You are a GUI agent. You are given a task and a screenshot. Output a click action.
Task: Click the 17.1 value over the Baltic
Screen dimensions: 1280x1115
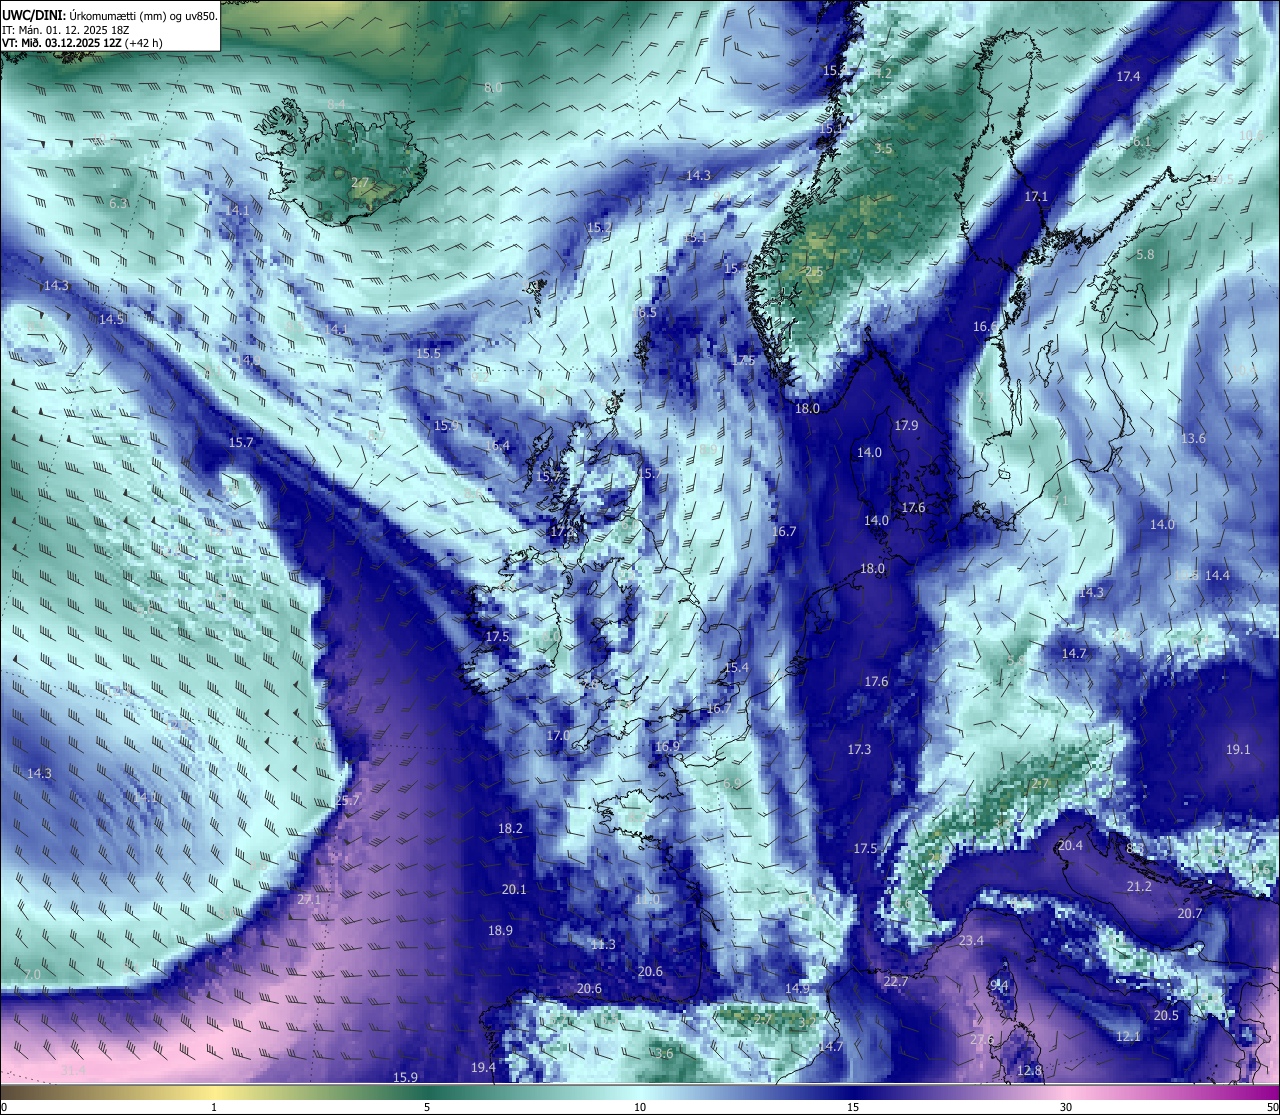[x=1036, y=196]
